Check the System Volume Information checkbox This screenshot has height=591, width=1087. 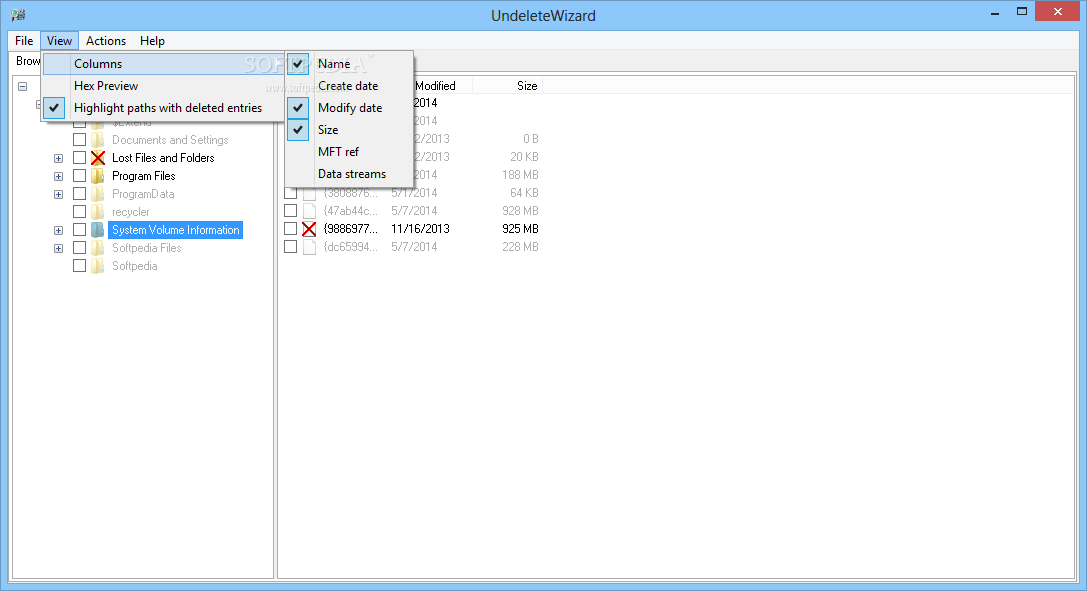point(79,230)
